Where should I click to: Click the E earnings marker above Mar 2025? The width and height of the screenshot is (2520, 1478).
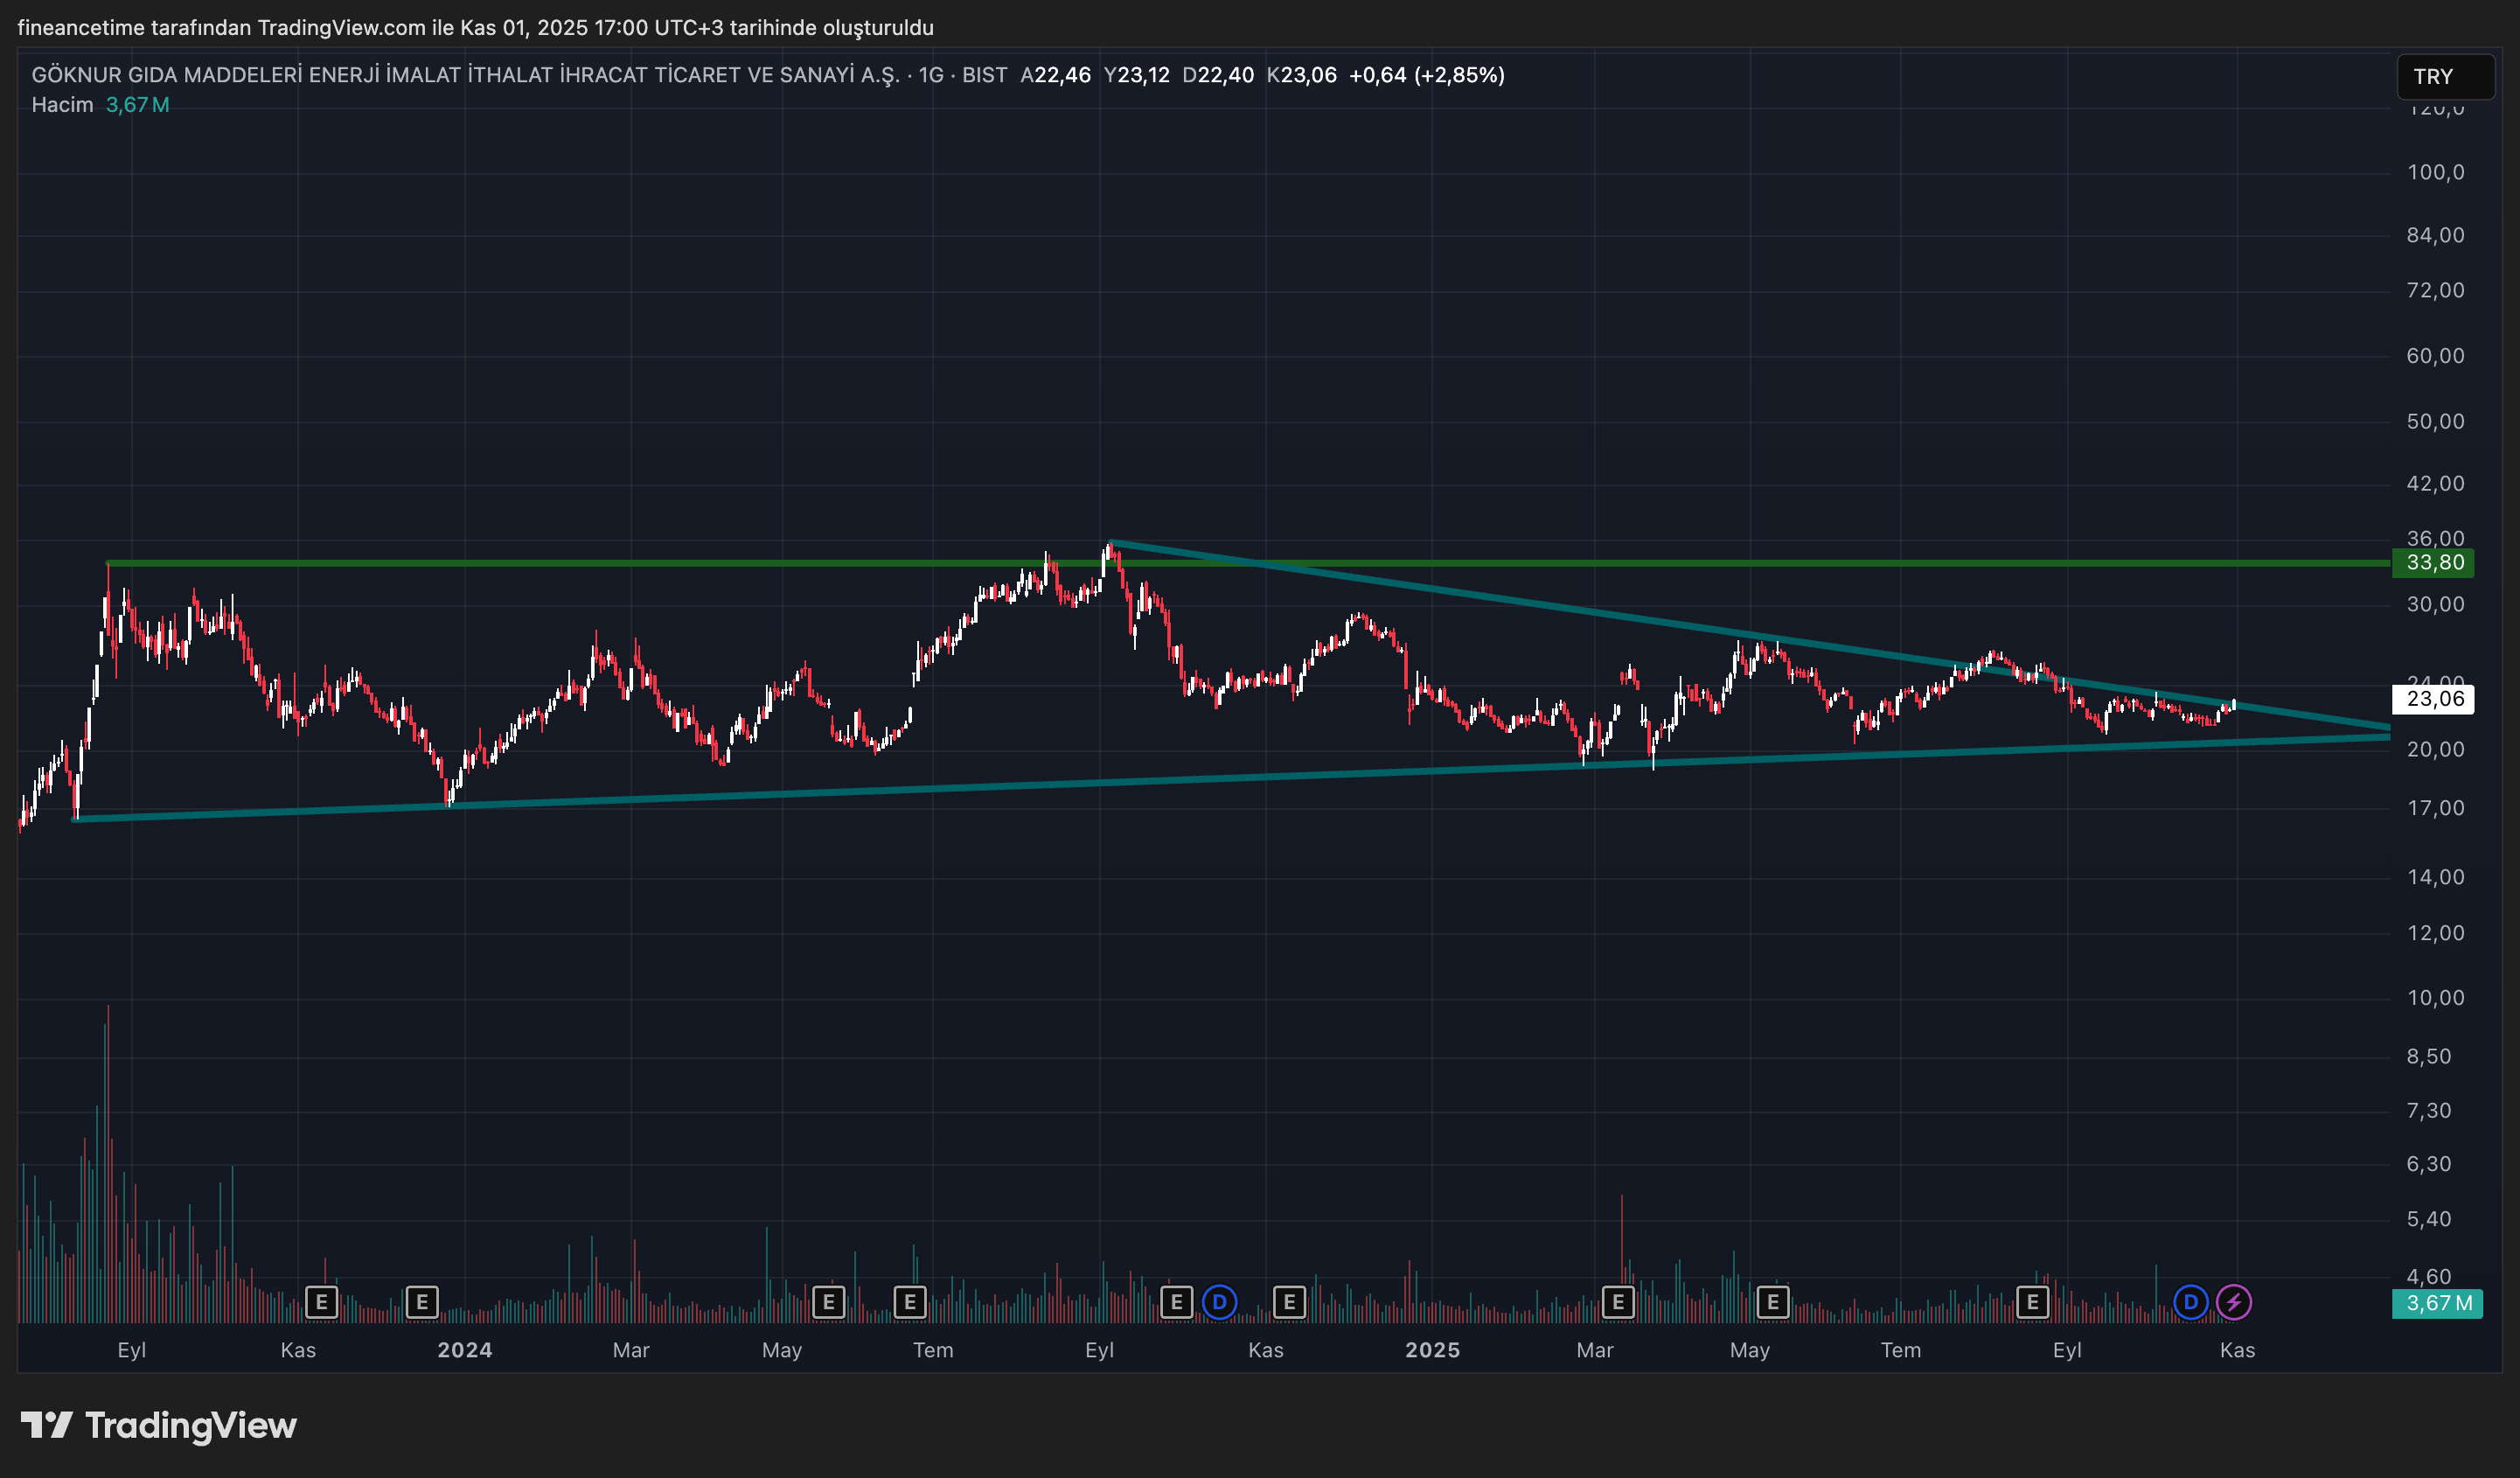(1618, 1302)
